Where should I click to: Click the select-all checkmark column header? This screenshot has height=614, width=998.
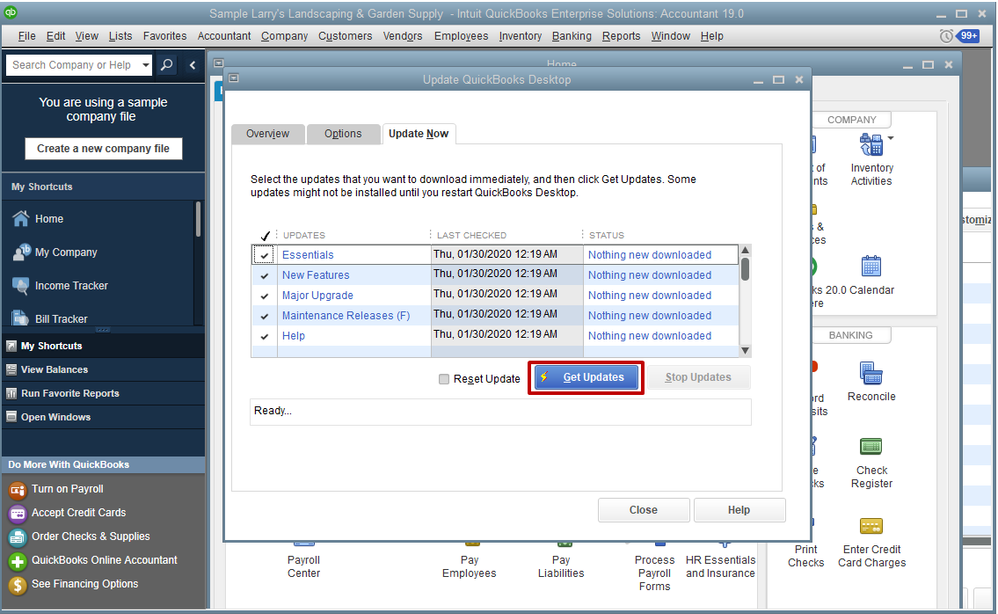pos(265,235)
